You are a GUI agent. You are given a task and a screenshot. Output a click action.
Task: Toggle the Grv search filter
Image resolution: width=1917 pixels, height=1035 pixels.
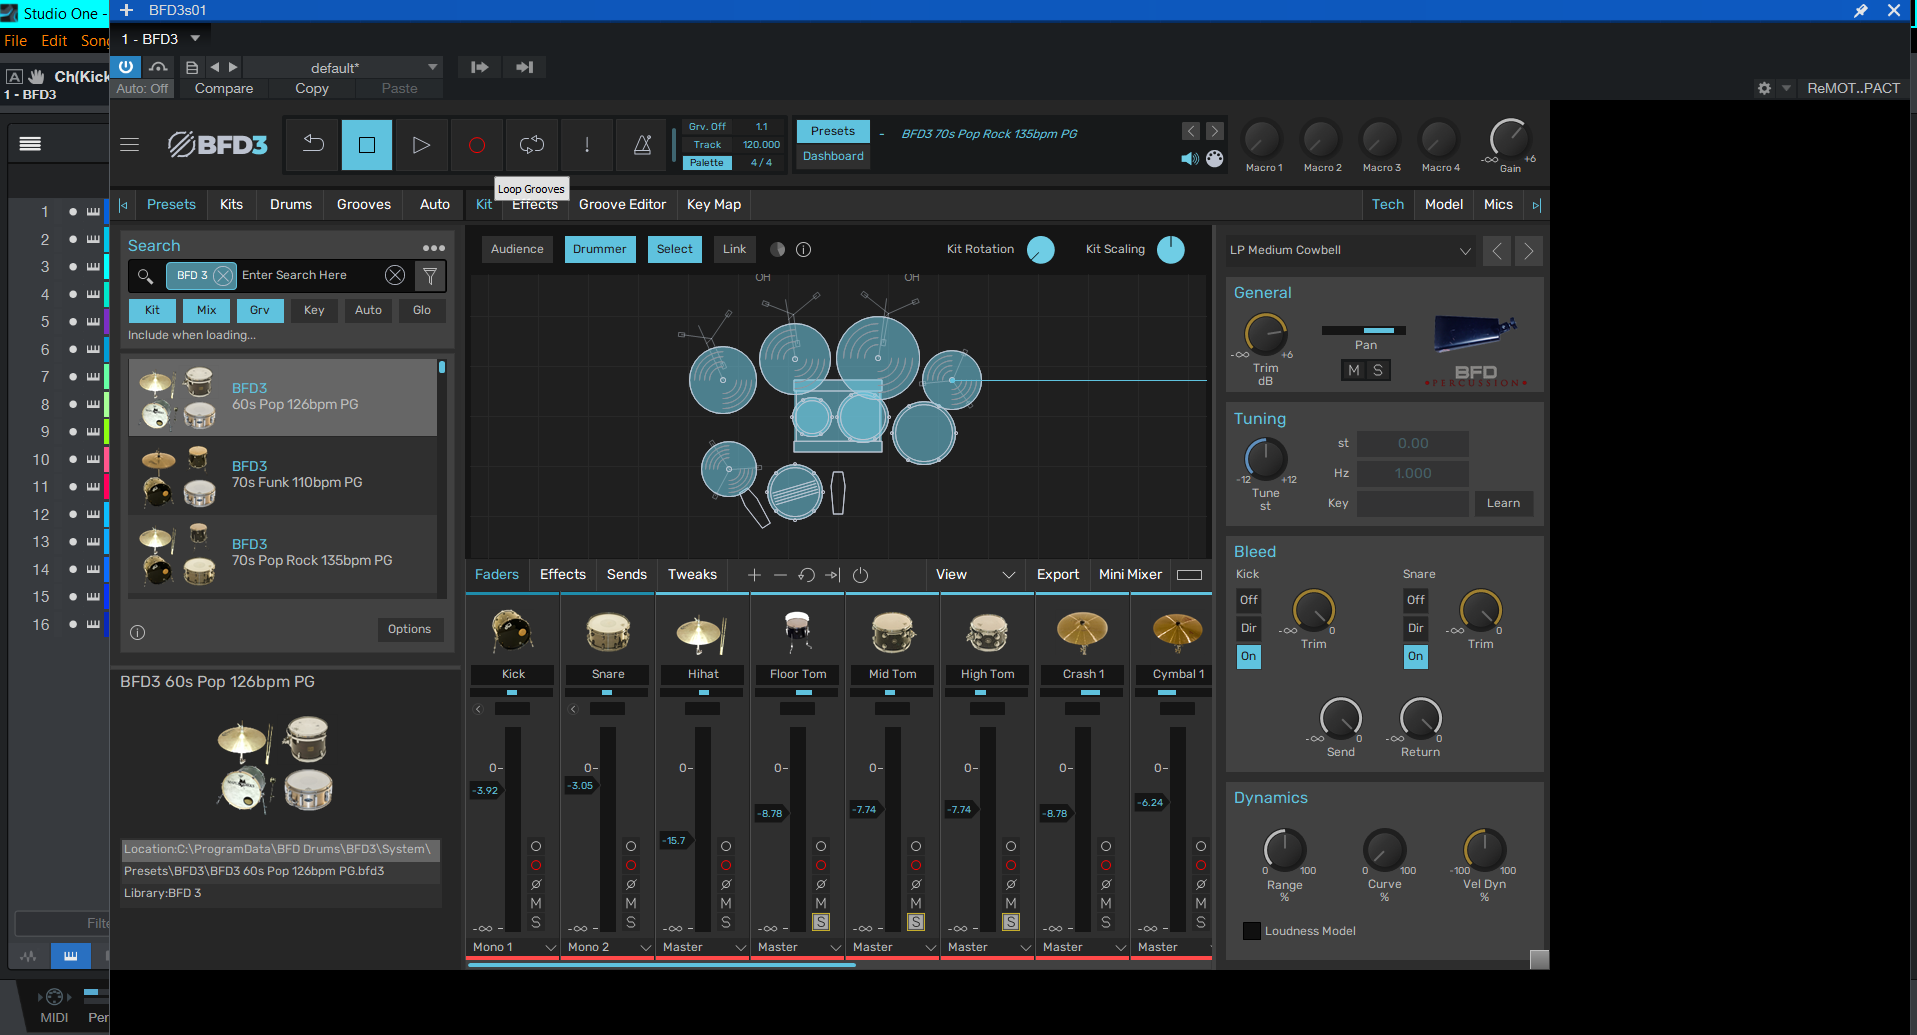pyautogui.click(x=260, y=311)
